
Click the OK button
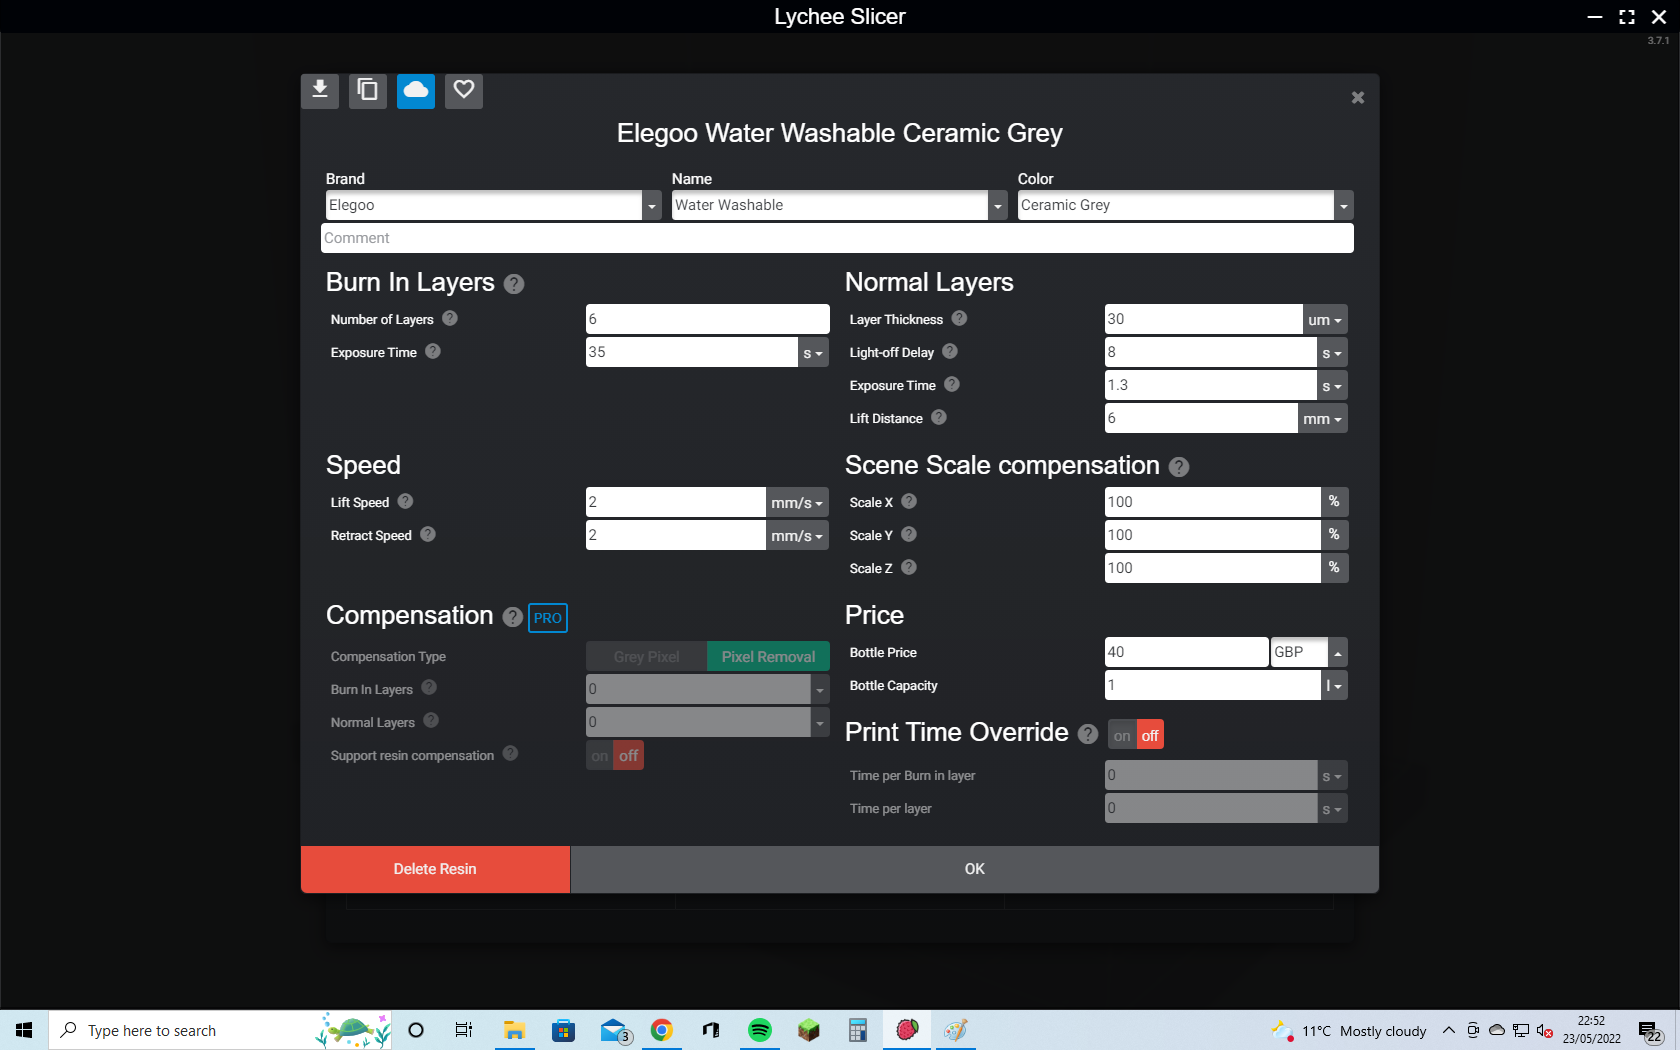tap(975, 869)
